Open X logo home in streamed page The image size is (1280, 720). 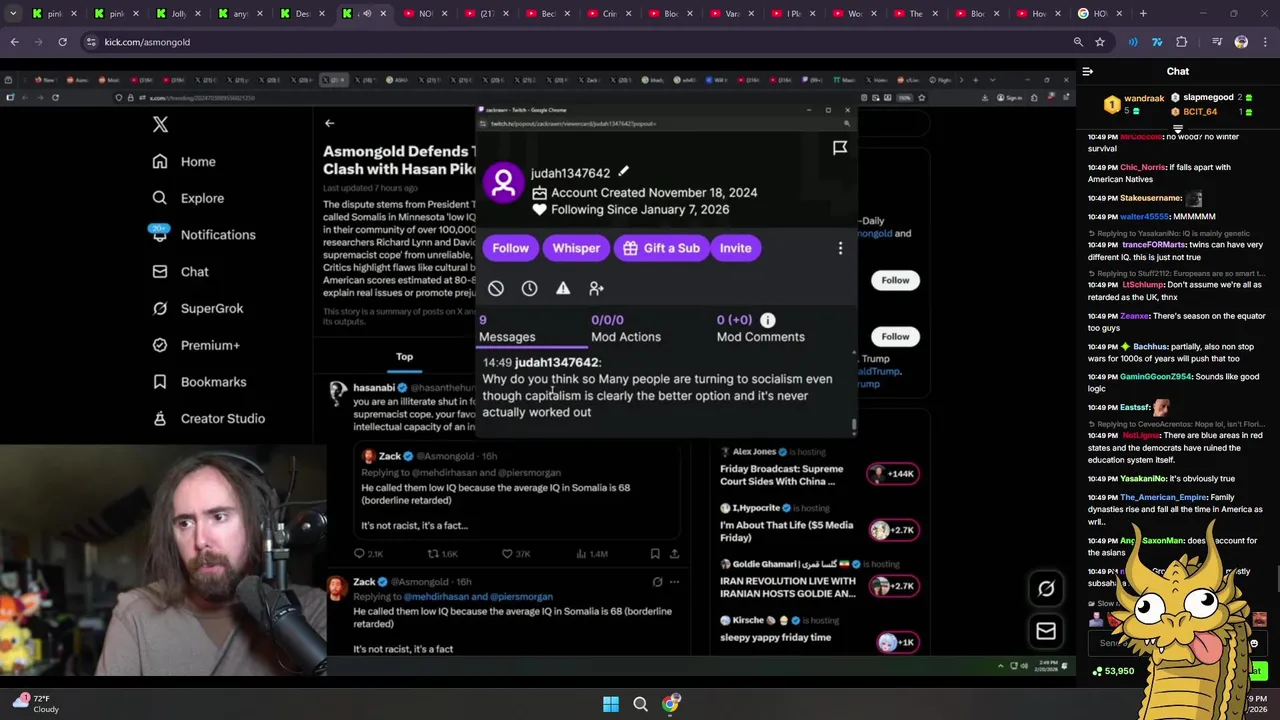tap(160, 125)
